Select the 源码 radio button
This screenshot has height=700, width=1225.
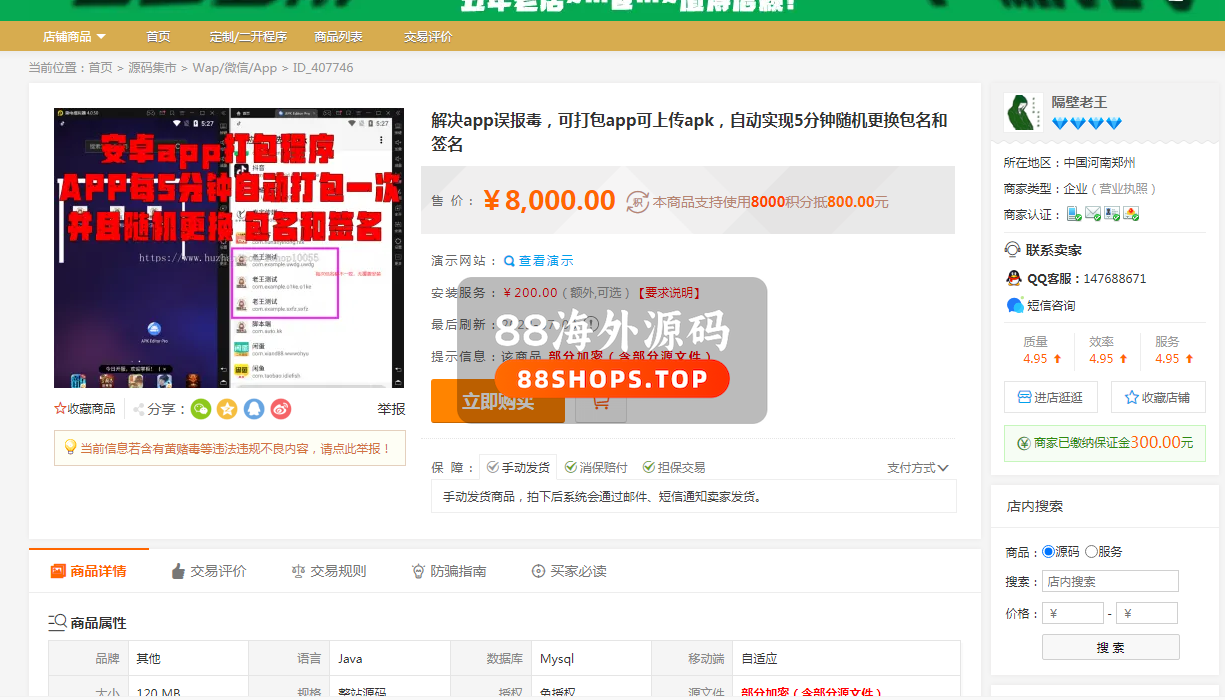tap(1048, 552)
